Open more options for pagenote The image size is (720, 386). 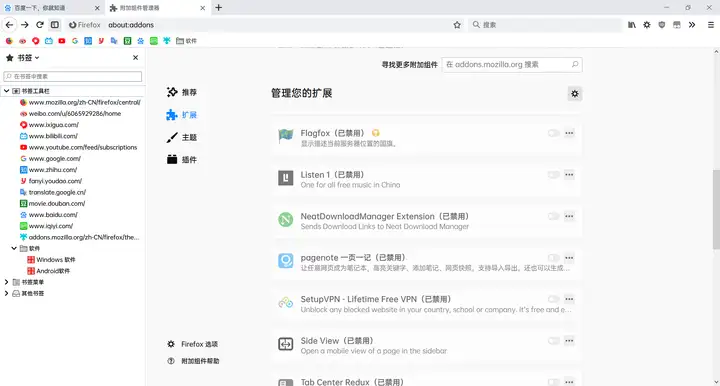pos(569,257)
